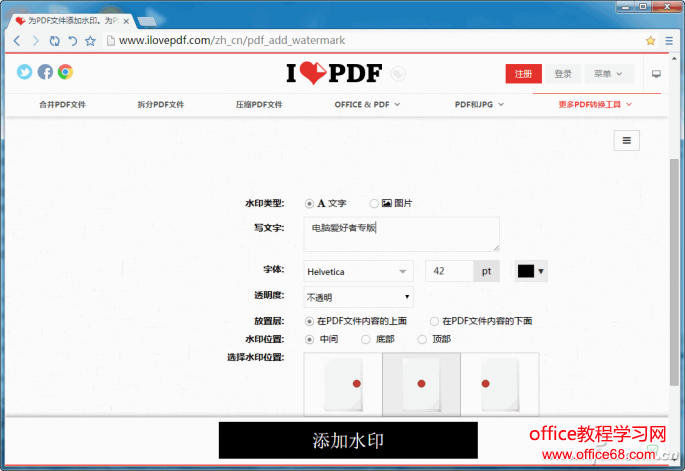Open the Helvetica font dropdown

click(358, 271)
